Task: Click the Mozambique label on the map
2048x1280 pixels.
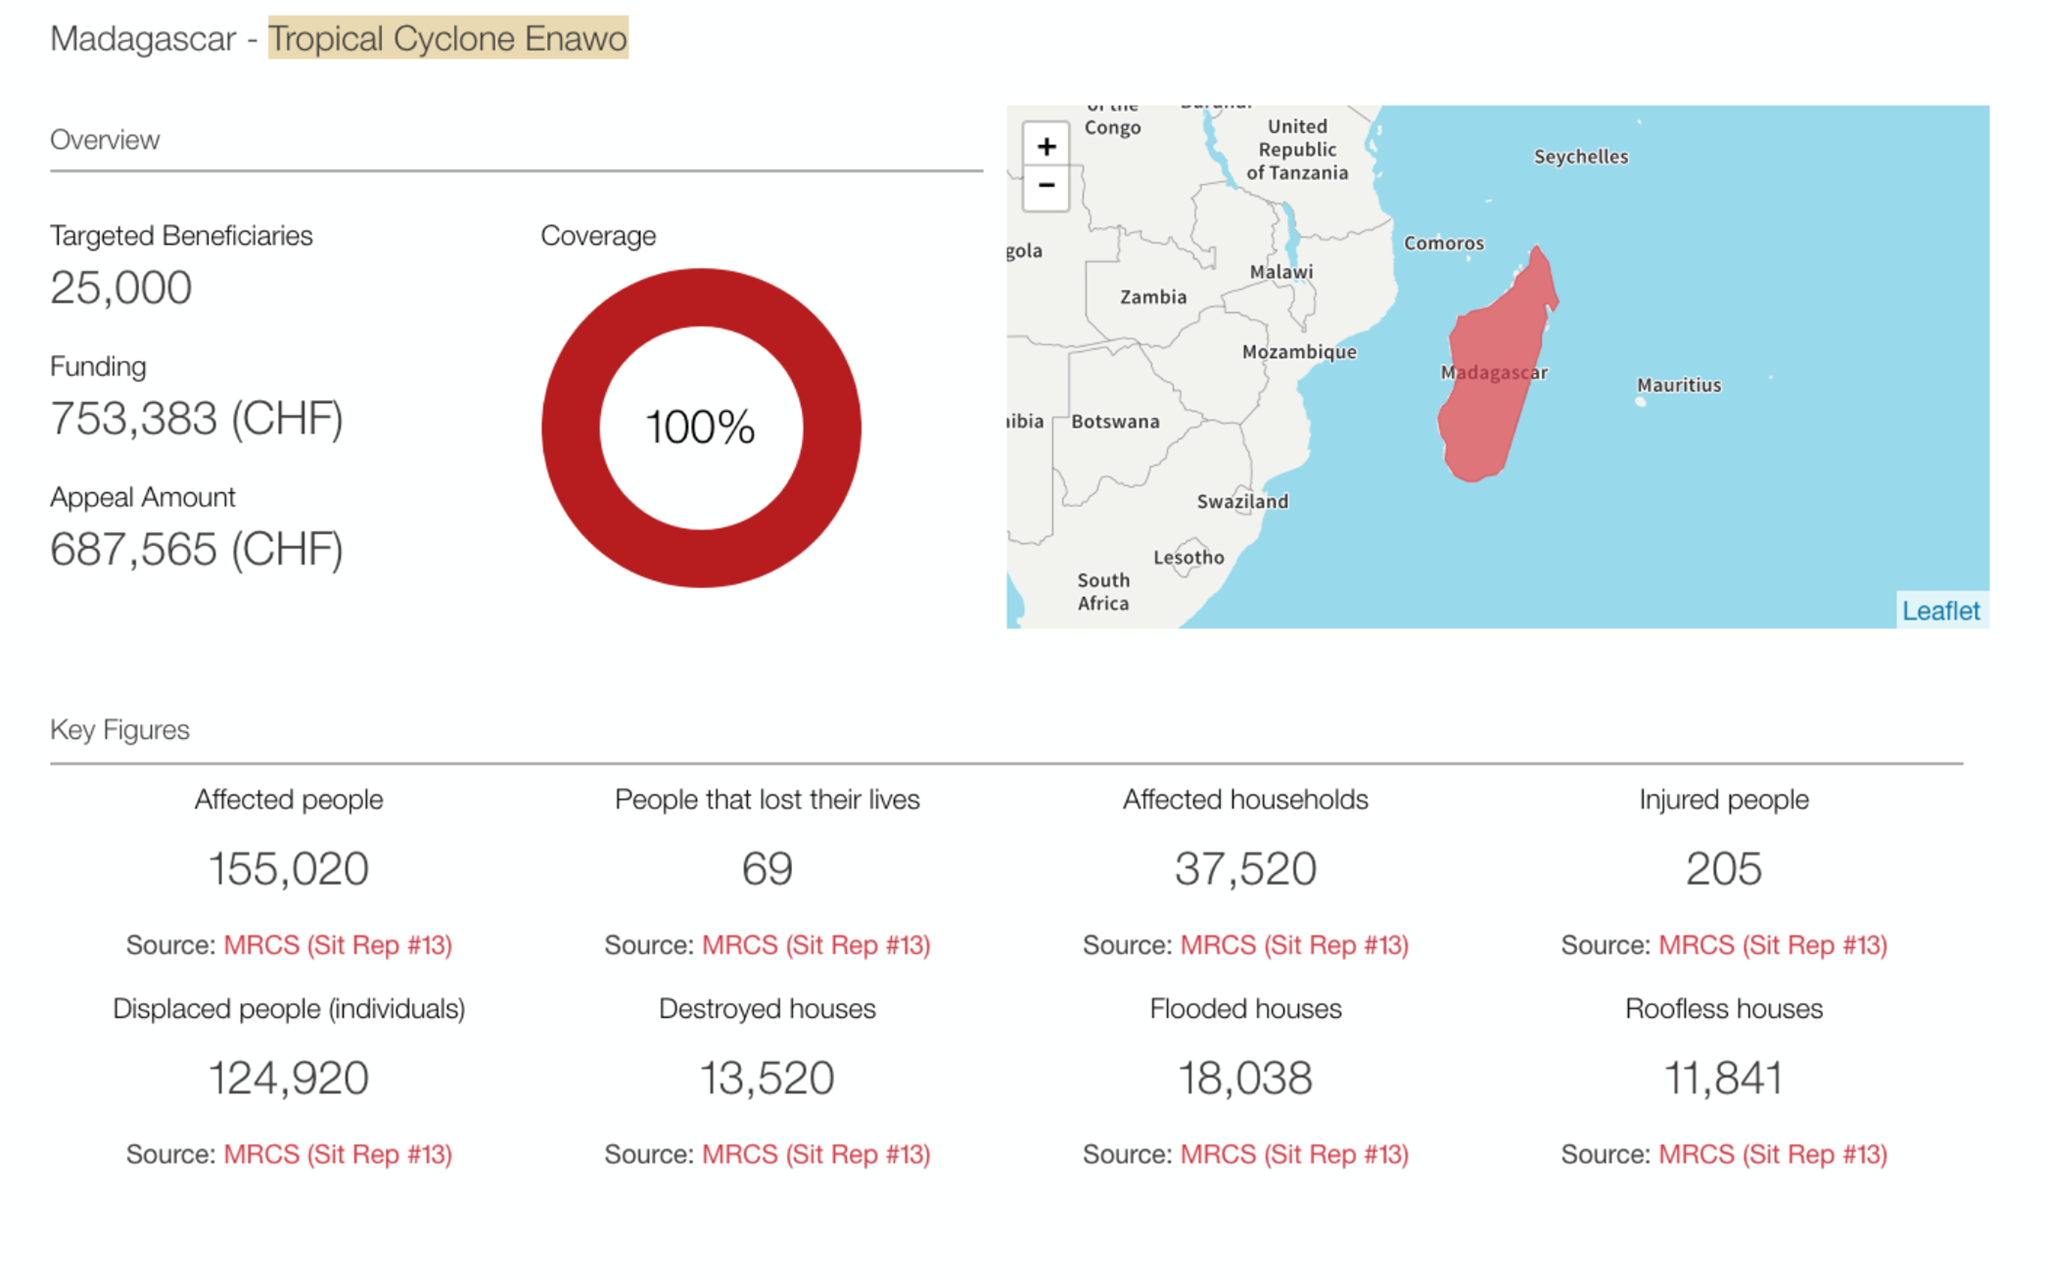Action: click(x=1298, y=352)
